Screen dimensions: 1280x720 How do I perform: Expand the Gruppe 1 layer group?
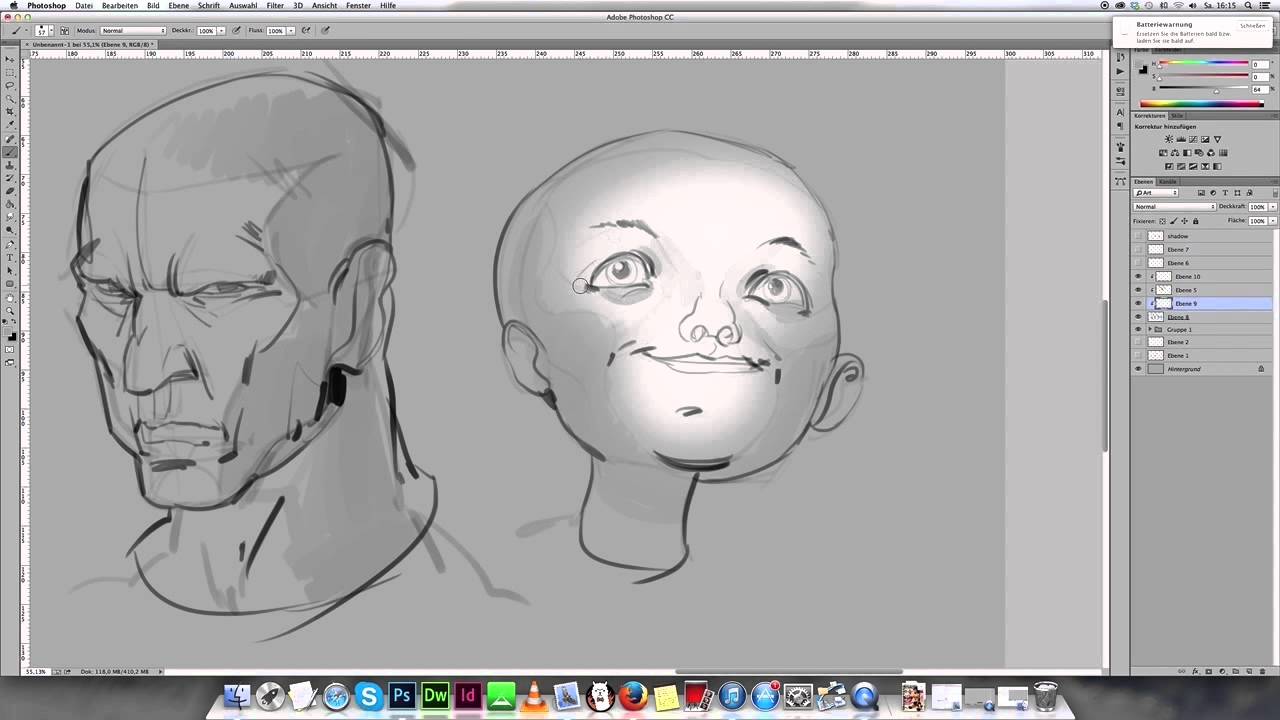pos(1148,329)
